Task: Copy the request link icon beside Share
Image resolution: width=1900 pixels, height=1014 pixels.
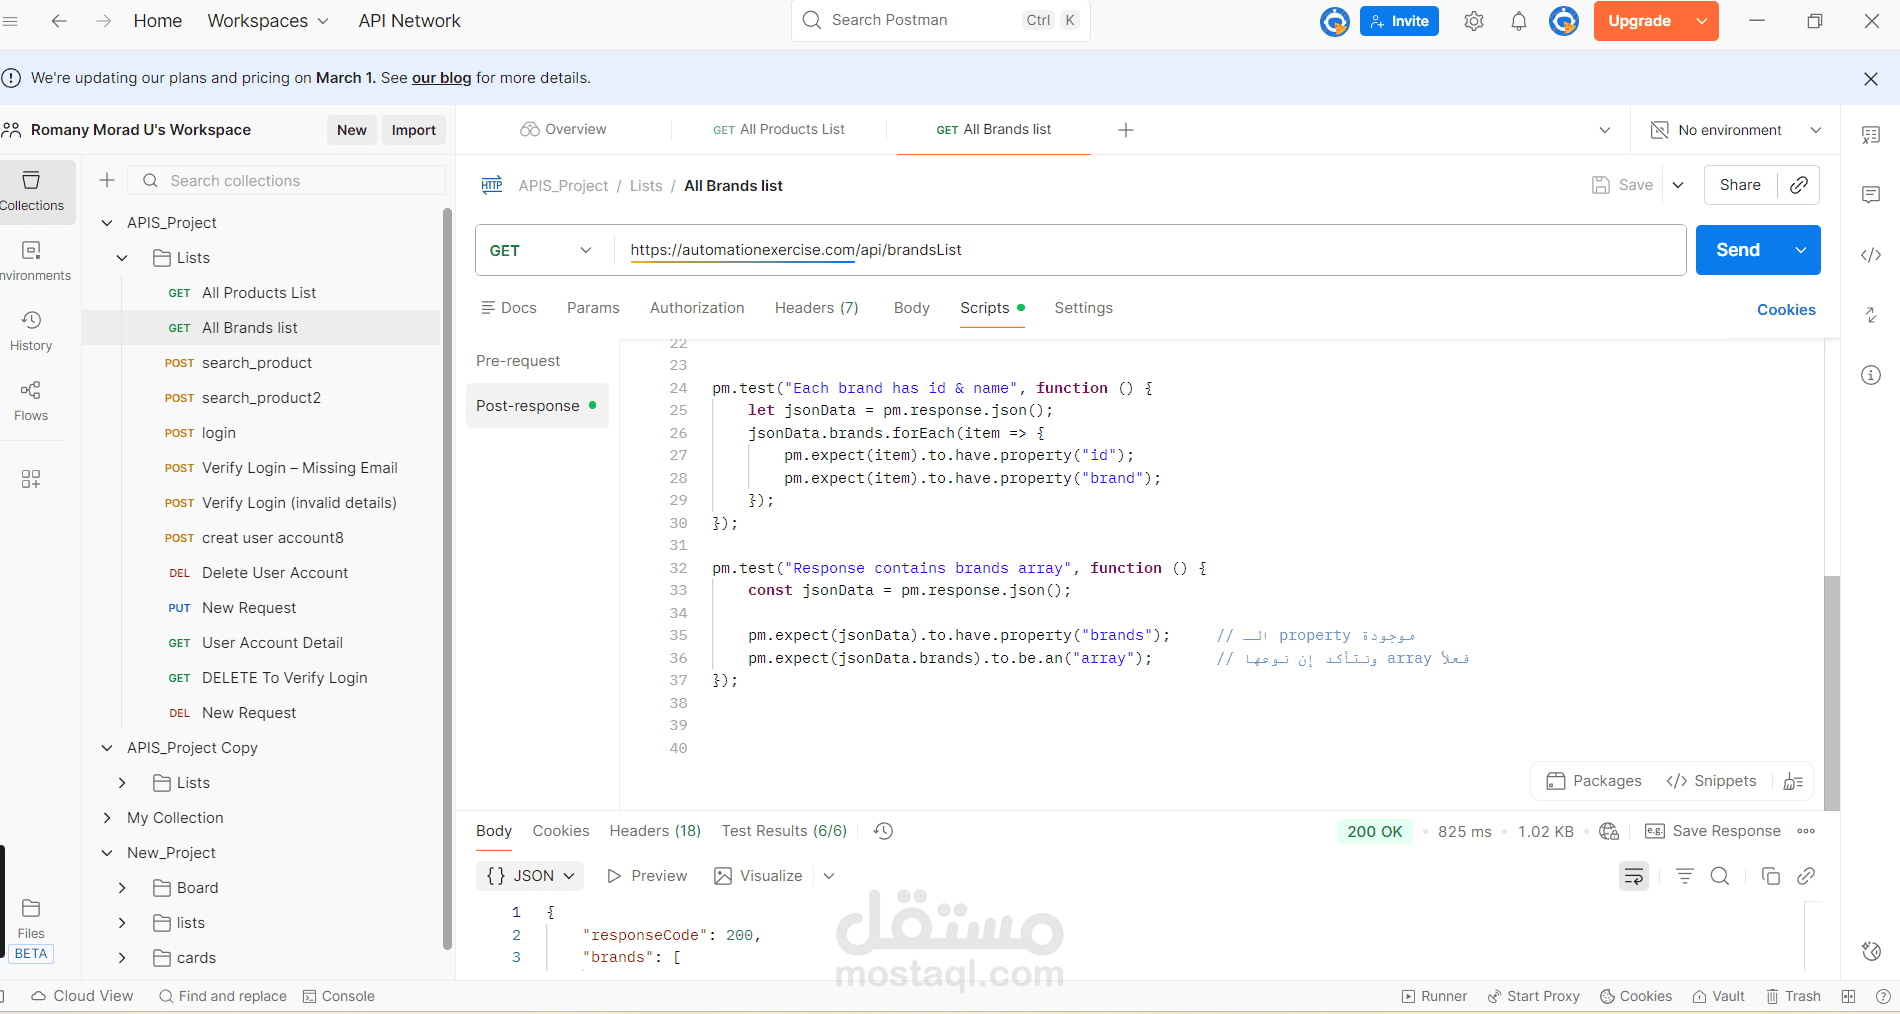Action: [x=1799, y=185]
